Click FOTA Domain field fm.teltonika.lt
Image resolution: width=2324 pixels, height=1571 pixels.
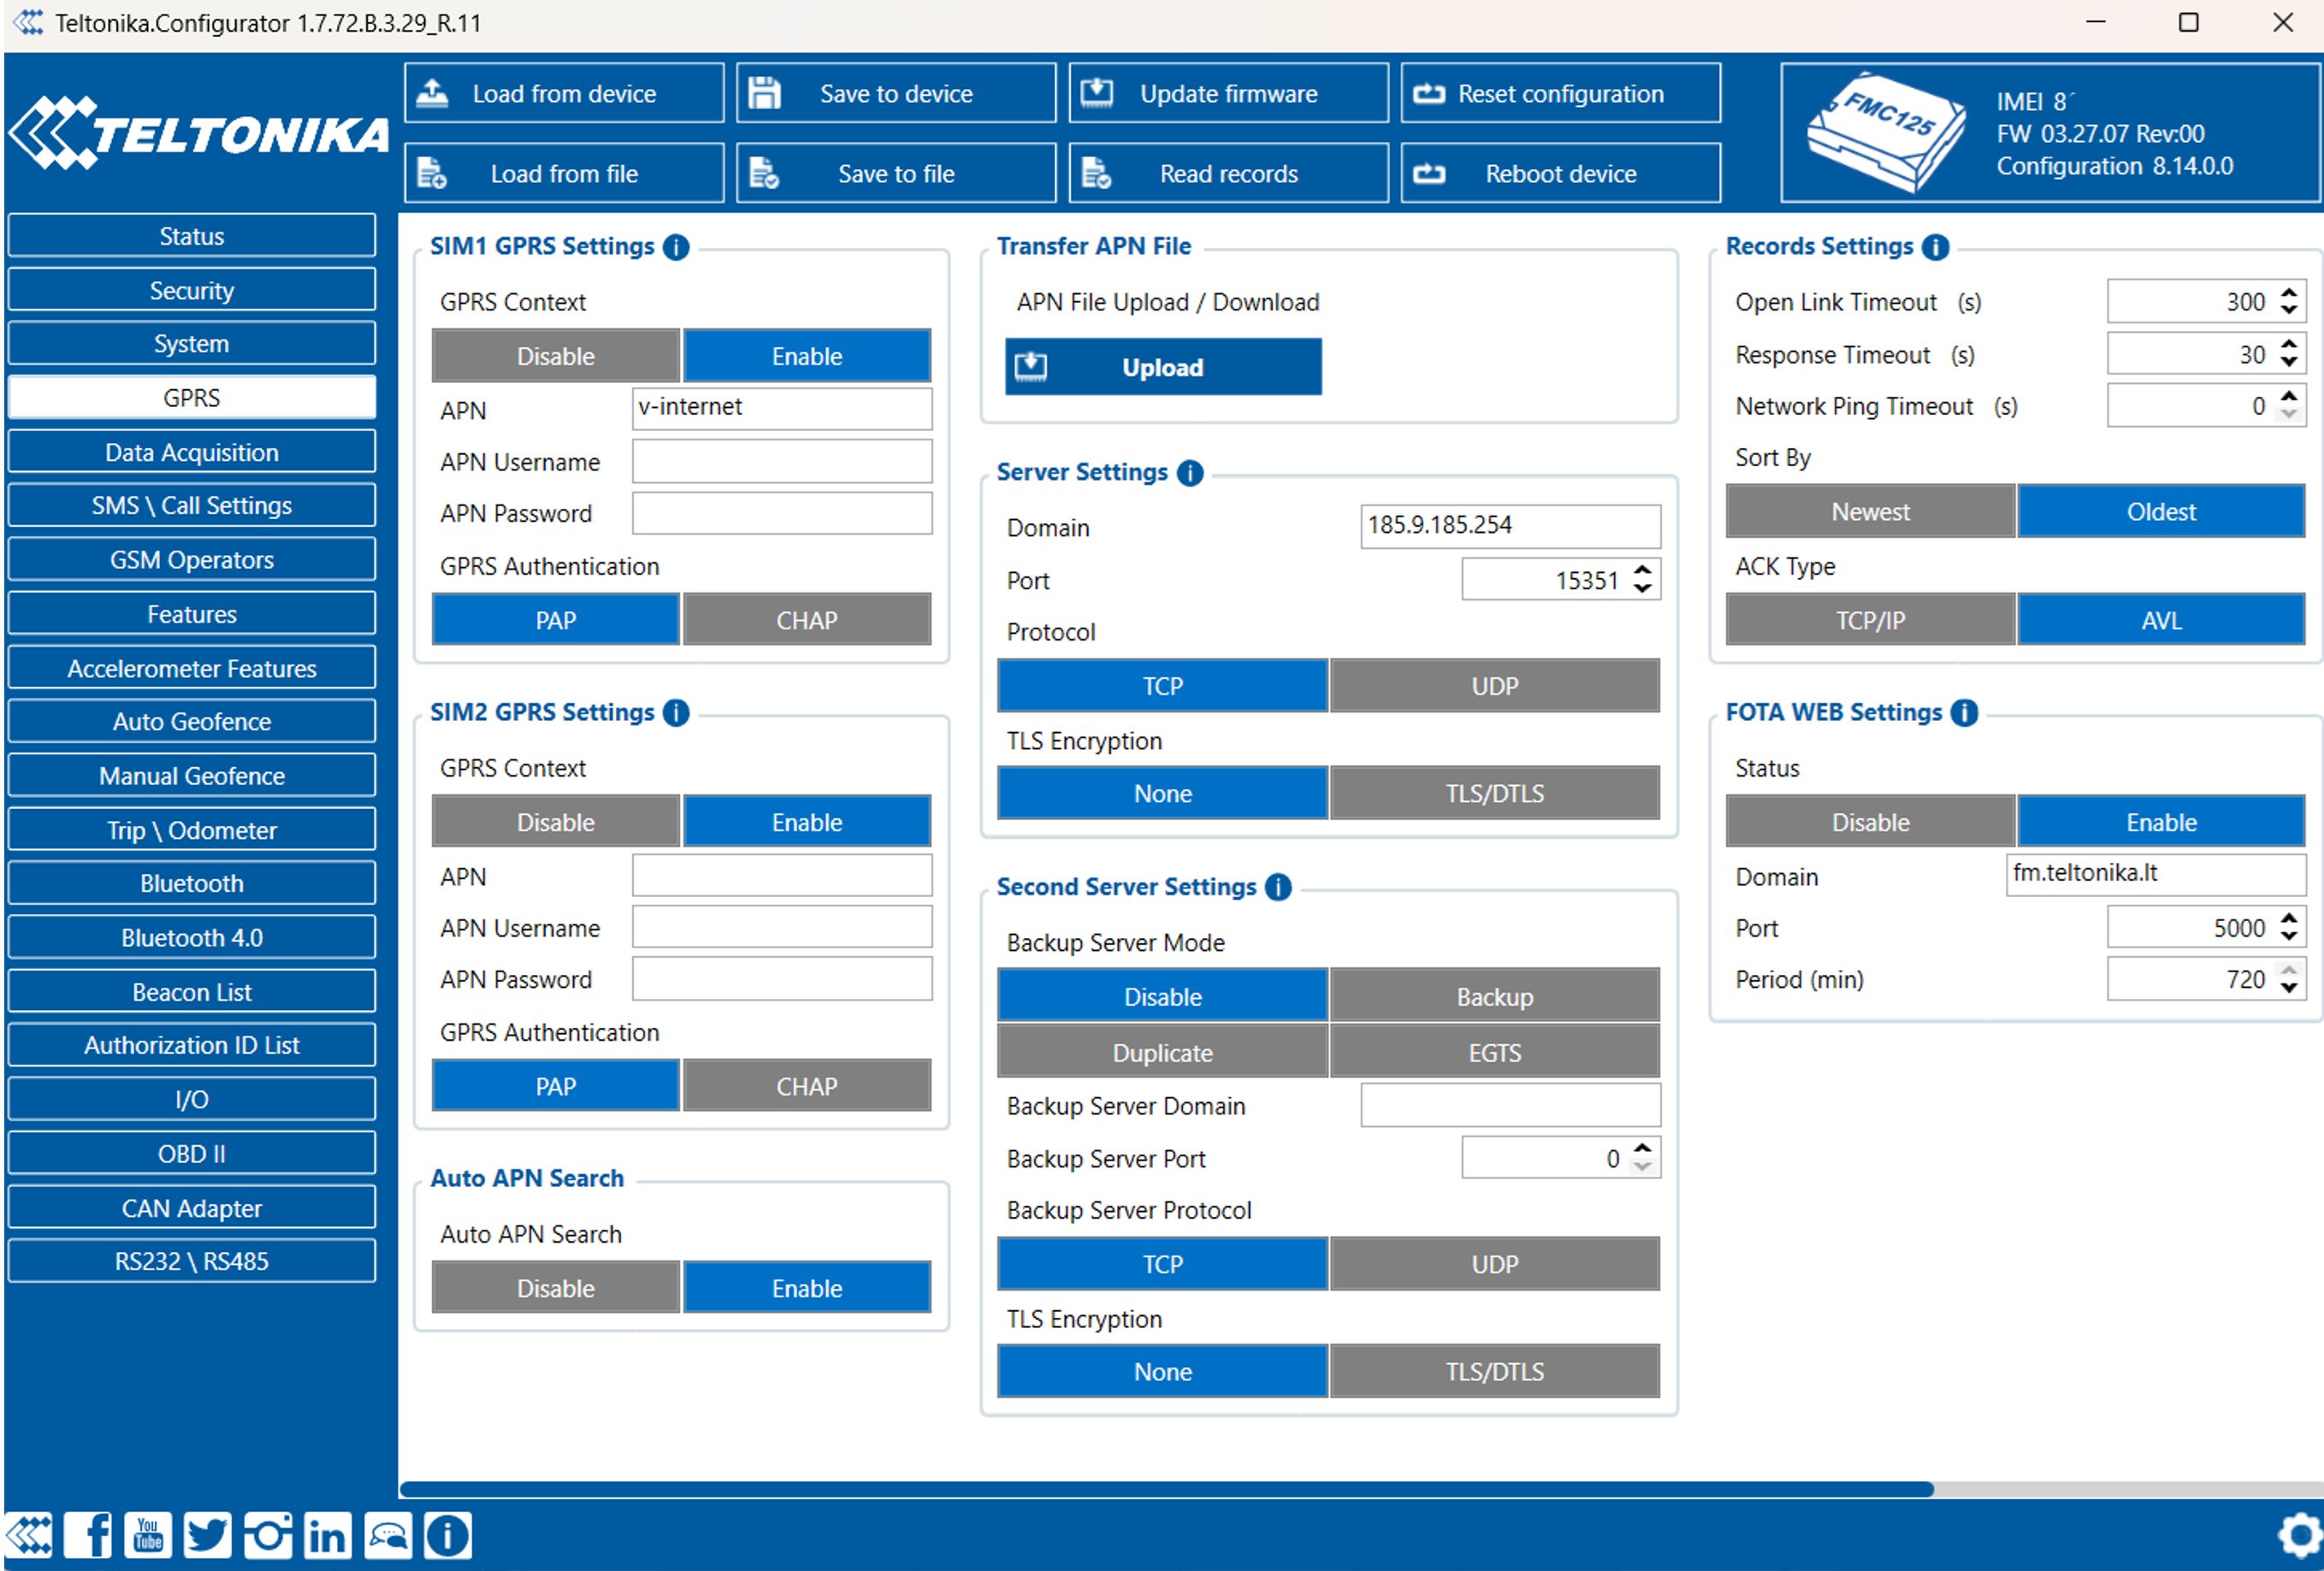(2156, 874)
